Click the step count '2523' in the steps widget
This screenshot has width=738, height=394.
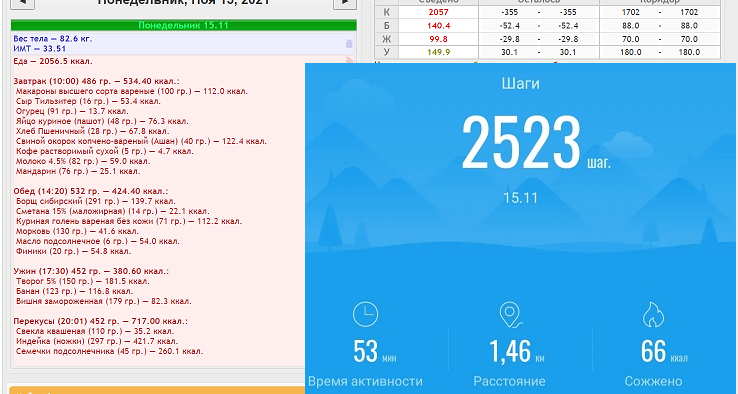click(x=521, y=143)
